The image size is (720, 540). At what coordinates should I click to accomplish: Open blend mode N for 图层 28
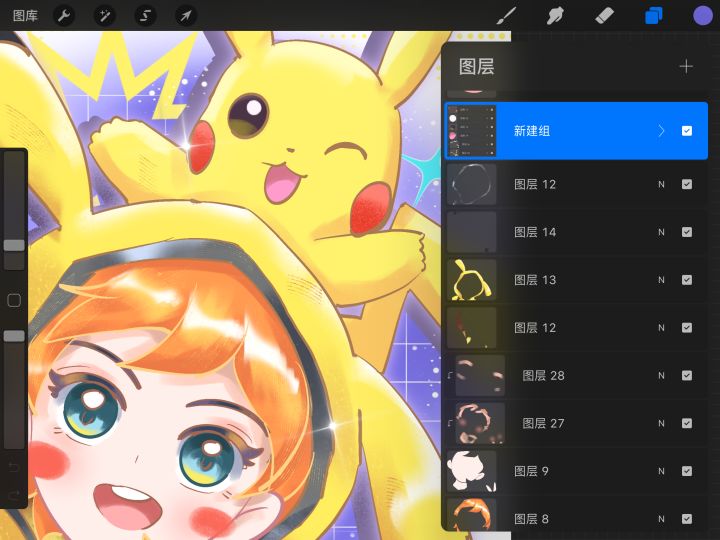[661, 375]
